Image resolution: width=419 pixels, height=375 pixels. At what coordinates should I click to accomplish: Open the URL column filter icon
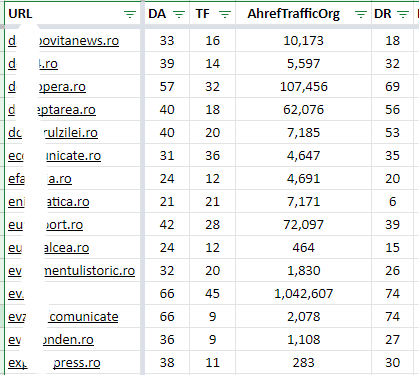click(130, 14)
